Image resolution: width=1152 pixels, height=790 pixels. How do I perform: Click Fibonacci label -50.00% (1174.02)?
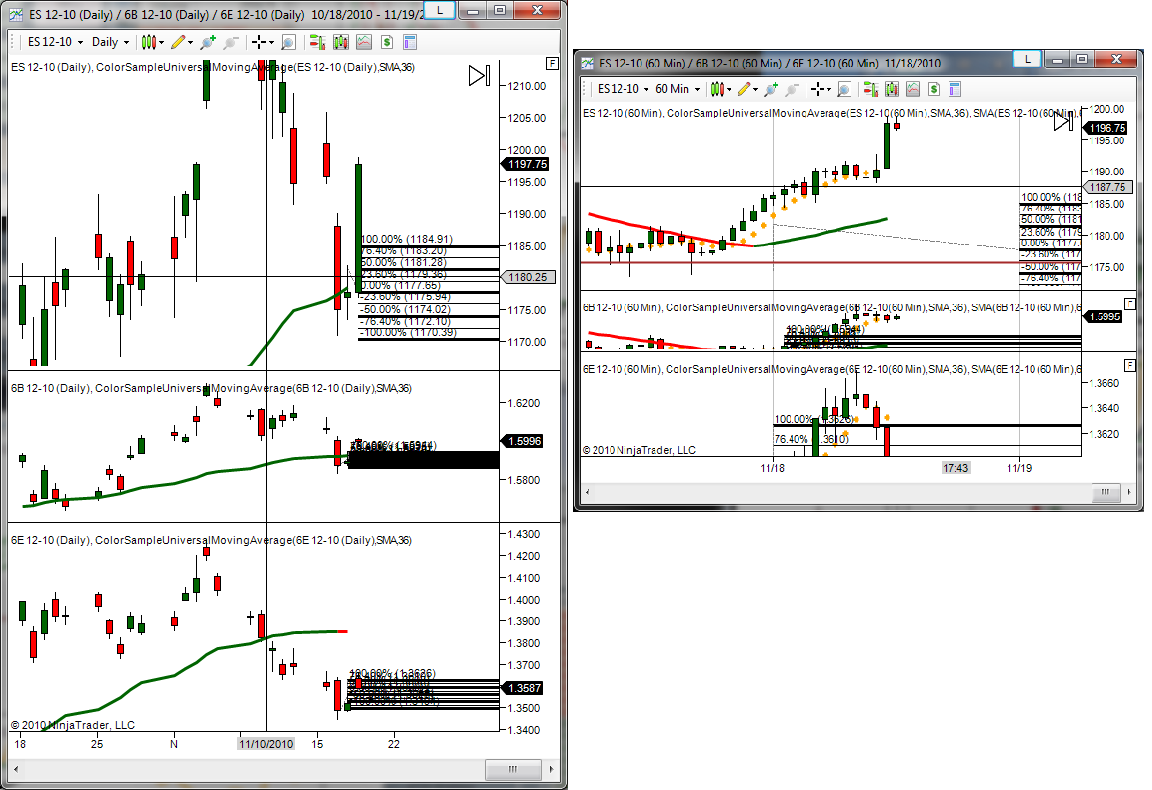coord(405,309)
